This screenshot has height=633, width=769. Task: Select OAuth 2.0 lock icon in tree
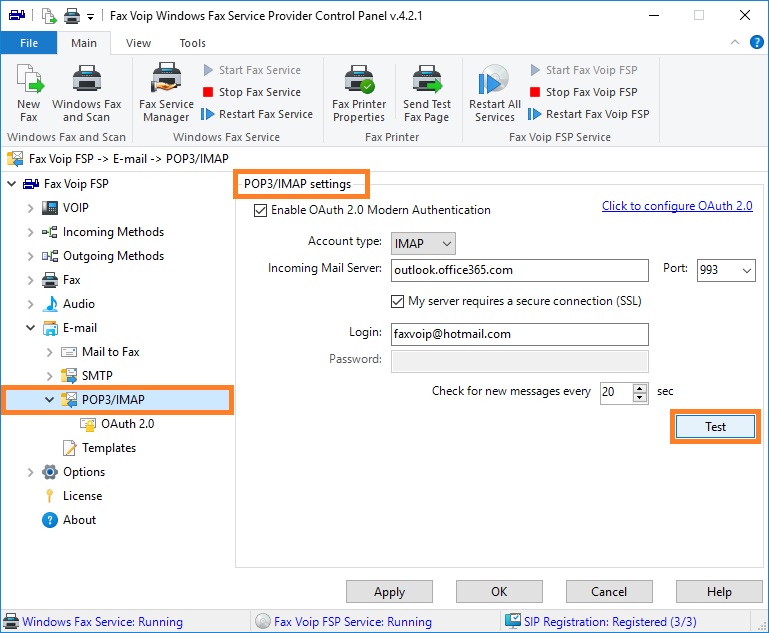(88, 424)
